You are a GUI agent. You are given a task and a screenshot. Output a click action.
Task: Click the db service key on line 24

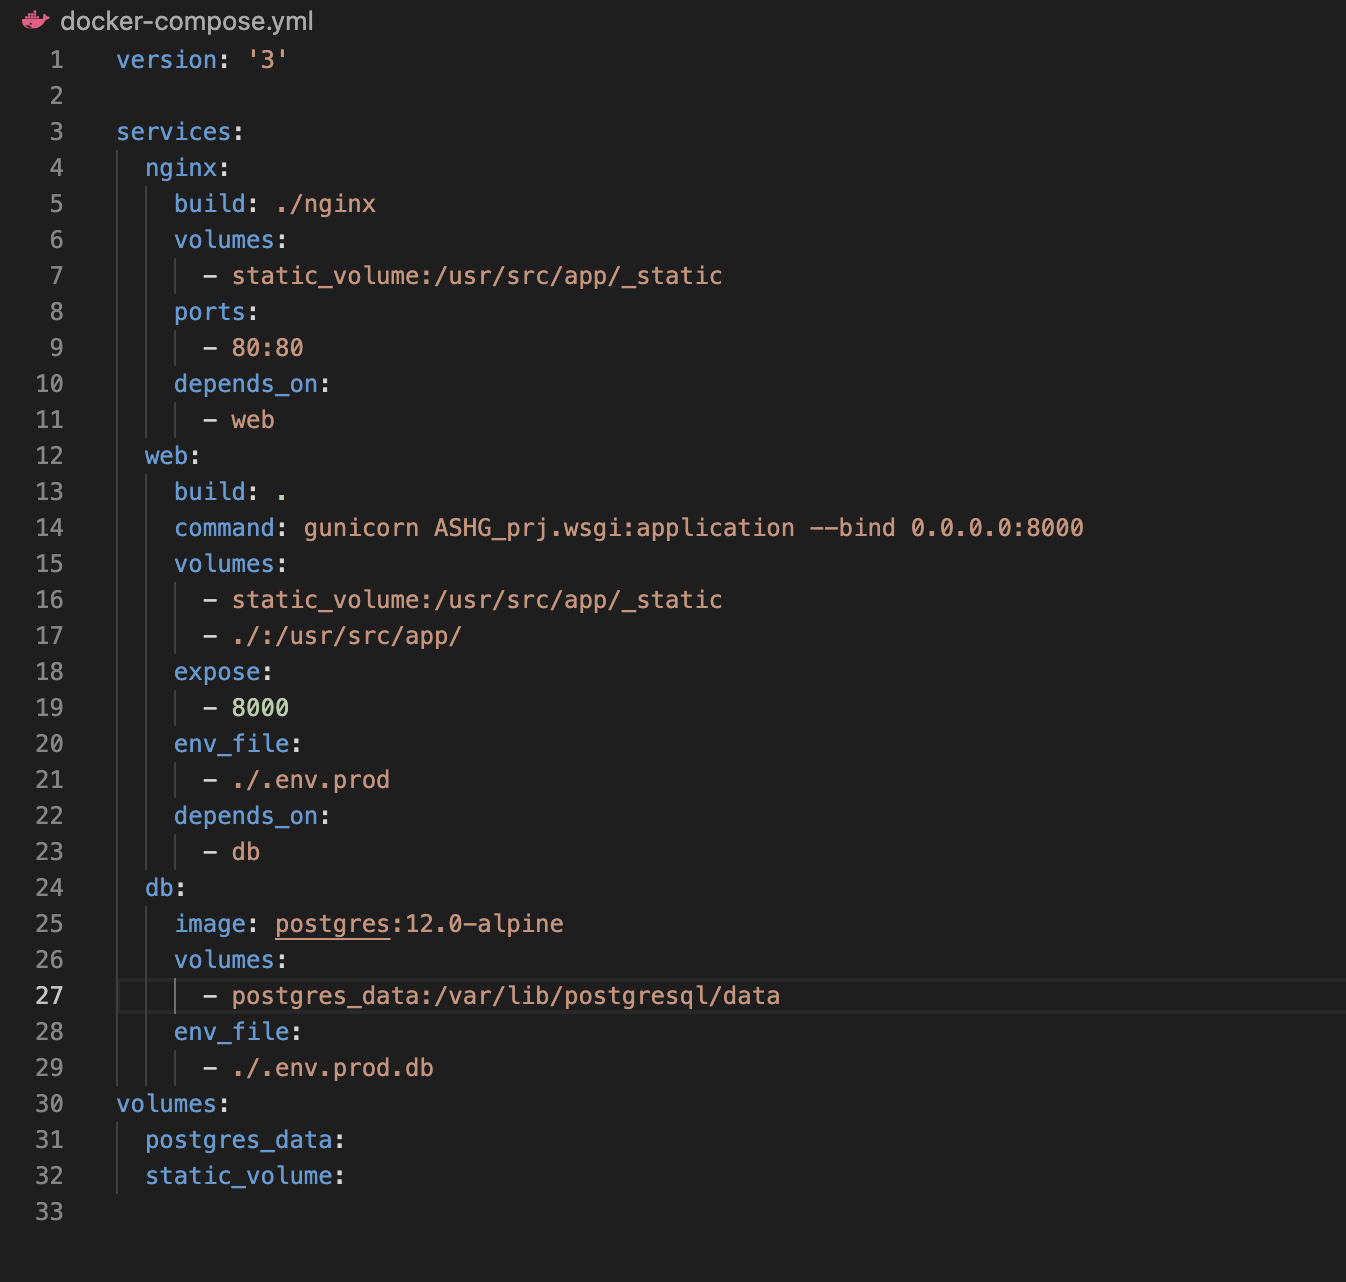[159, 888]
